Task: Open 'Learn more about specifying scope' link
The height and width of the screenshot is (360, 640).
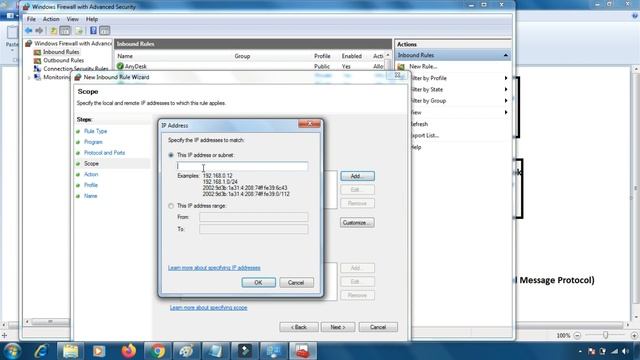Action: click(x=209, y=307)
